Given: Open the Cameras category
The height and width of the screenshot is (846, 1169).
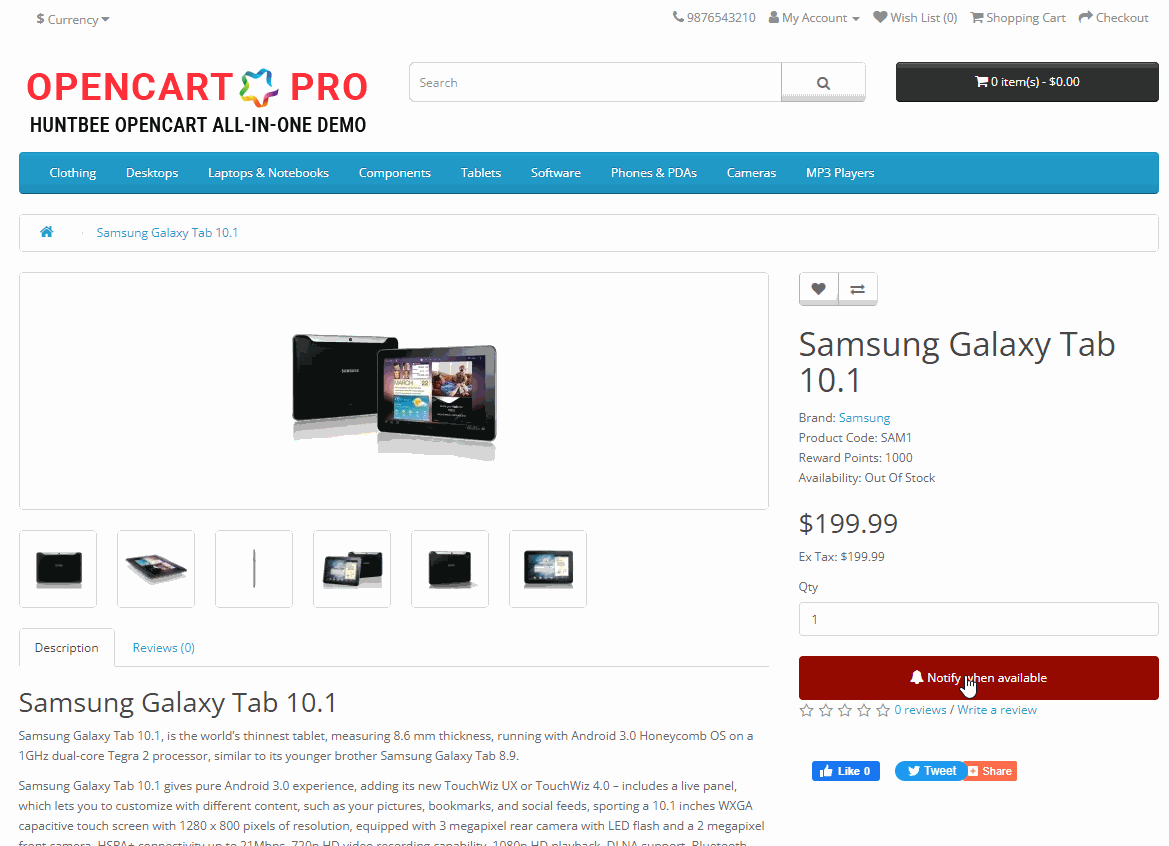Looking at the screenshot, I should tap(751, 173).
